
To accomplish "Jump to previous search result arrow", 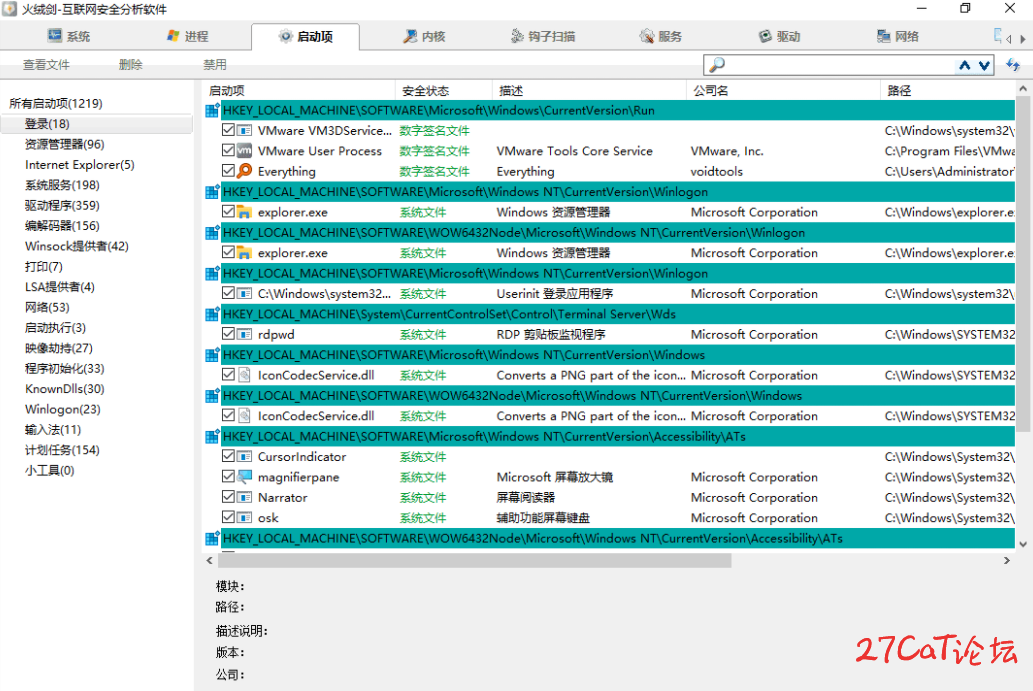I will click(964, 65).
